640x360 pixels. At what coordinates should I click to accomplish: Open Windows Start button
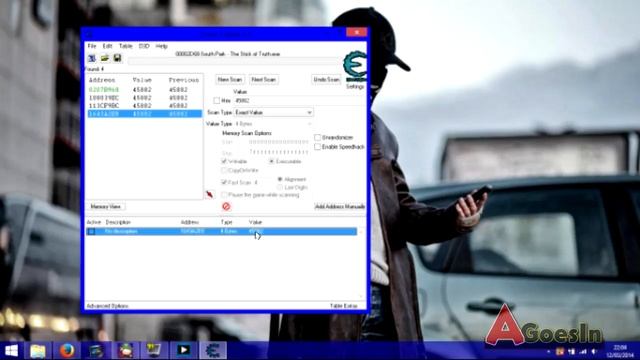11,351
